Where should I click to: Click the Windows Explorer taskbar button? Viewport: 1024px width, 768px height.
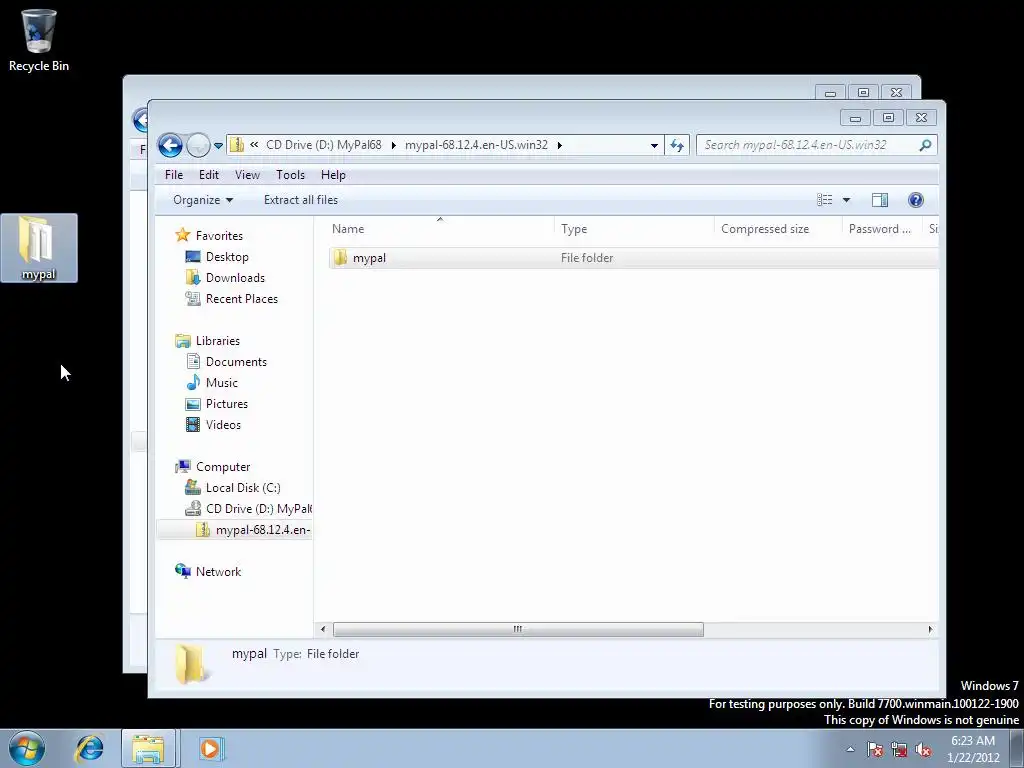(x=148, y=748)
